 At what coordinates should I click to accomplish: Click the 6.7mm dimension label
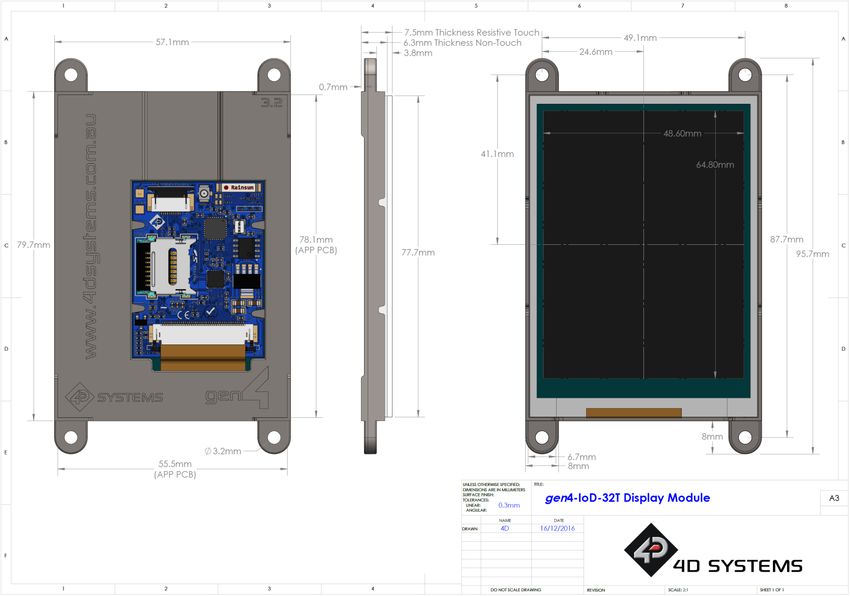click(582, 457)
